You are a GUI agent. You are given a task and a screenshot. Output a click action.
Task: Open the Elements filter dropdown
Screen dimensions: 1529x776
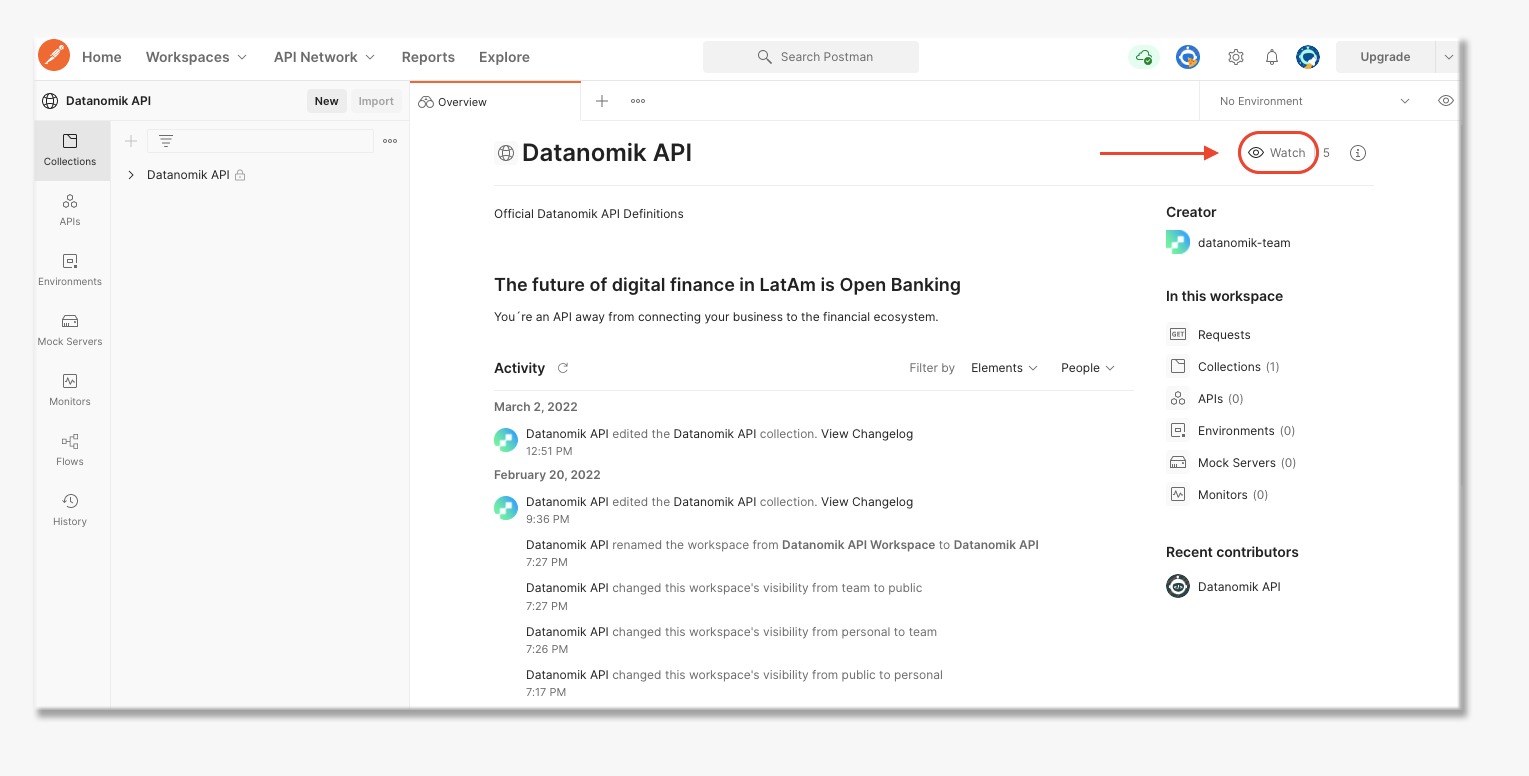(x=1004, y=368)
